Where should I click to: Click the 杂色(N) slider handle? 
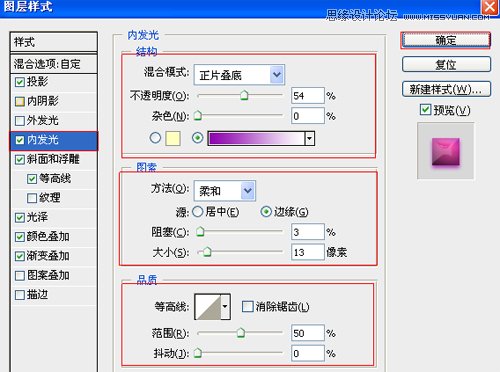(x=198, y=116)
